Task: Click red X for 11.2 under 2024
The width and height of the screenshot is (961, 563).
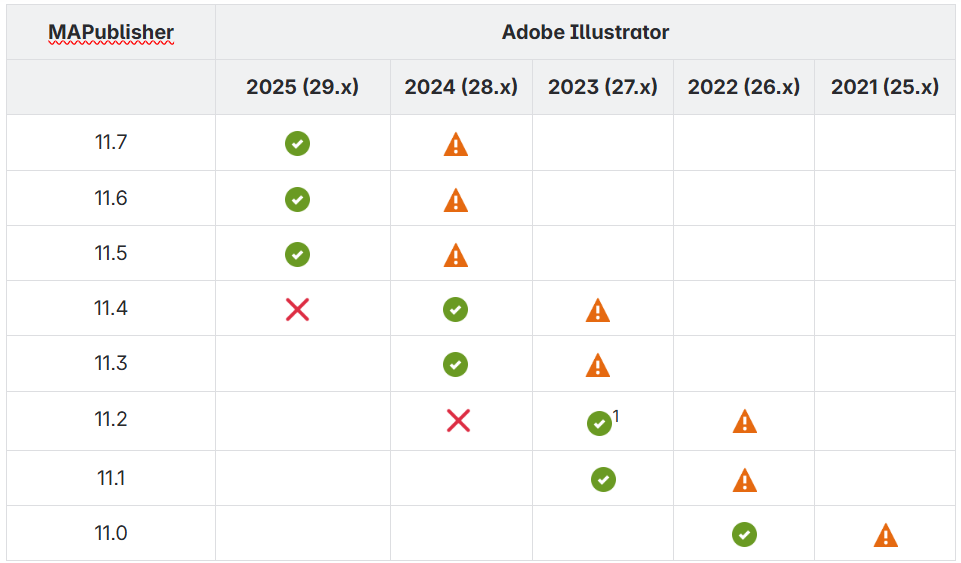Action: [458, 421]
